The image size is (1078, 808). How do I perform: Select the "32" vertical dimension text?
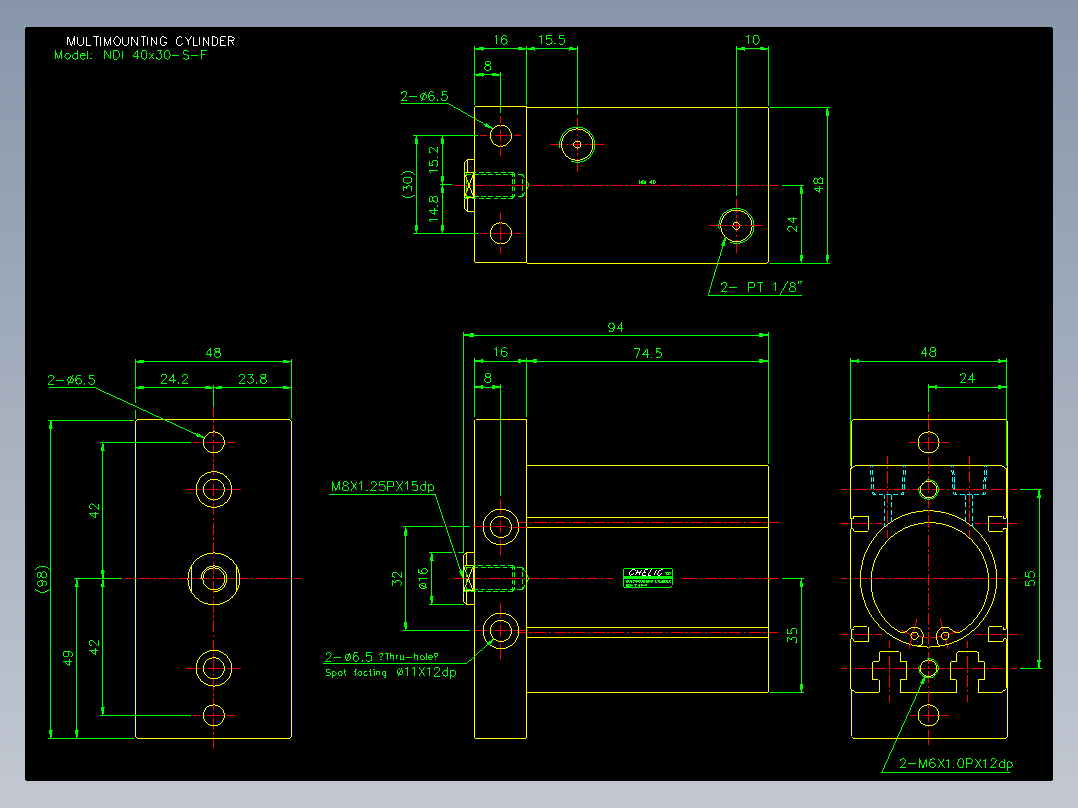click(x=397, y=579)
